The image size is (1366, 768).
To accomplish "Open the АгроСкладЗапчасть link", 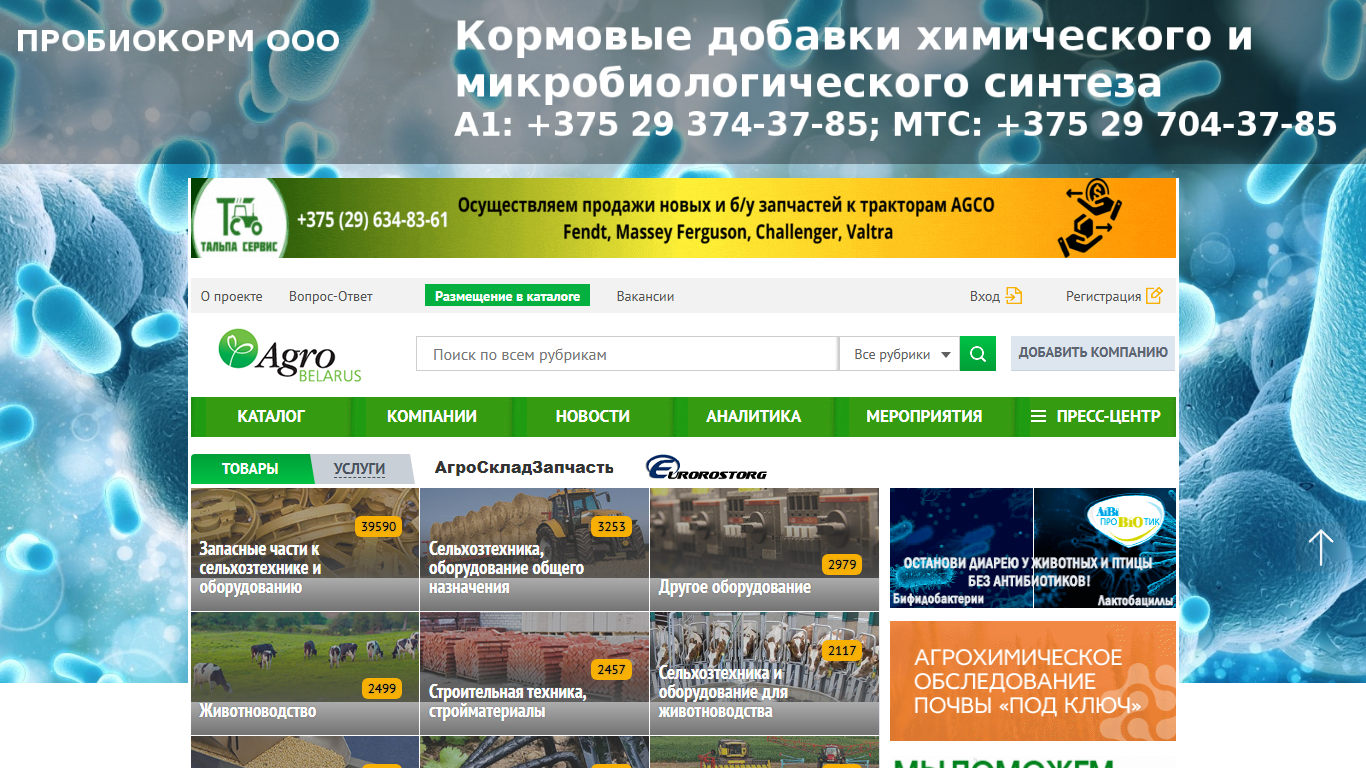I will click(524, 468).
